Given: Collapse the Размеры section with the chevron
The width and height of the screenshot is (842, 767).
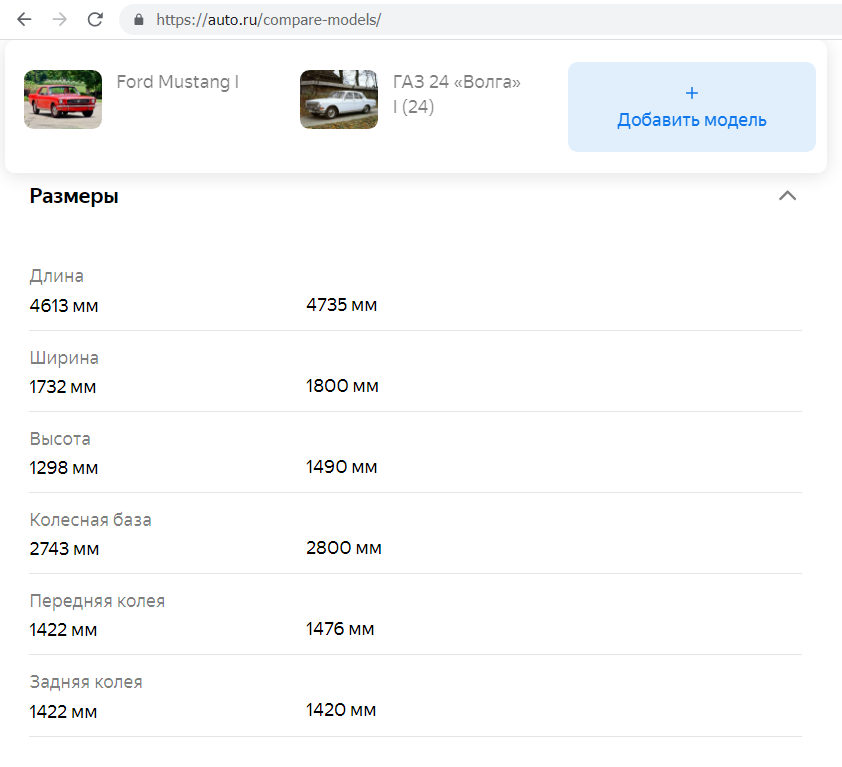Looking at the screenshot, I should click(787, 196).
